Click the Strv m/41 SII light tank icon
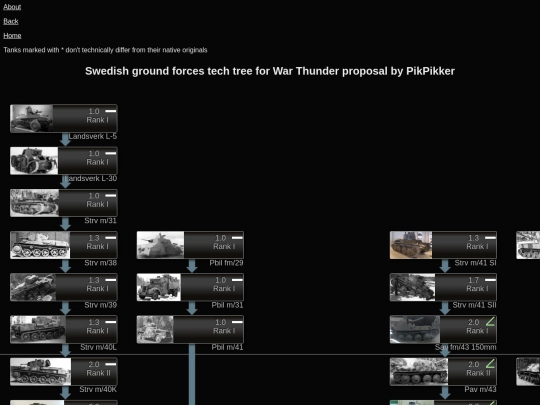This screenshot has width=540, height=405. pyautogui.click(x=490, y=280)
